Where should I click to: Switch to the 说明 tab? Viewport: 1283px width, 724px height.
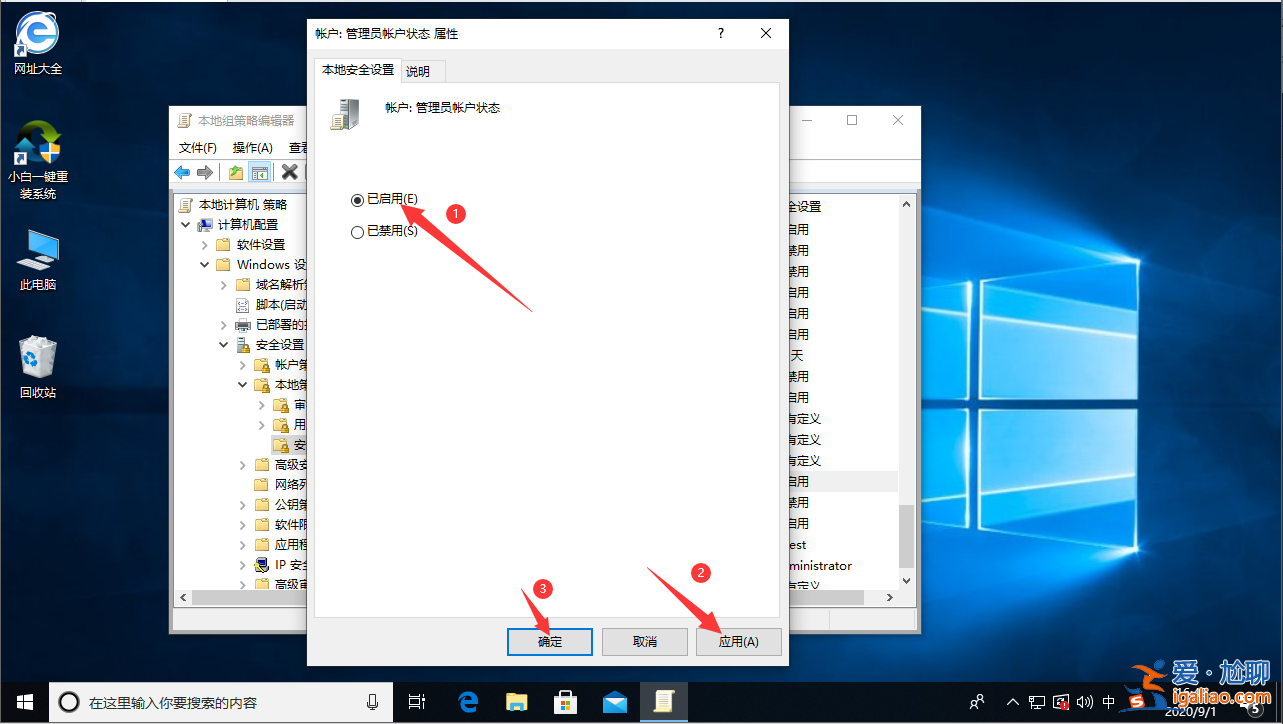click(421, 70)
